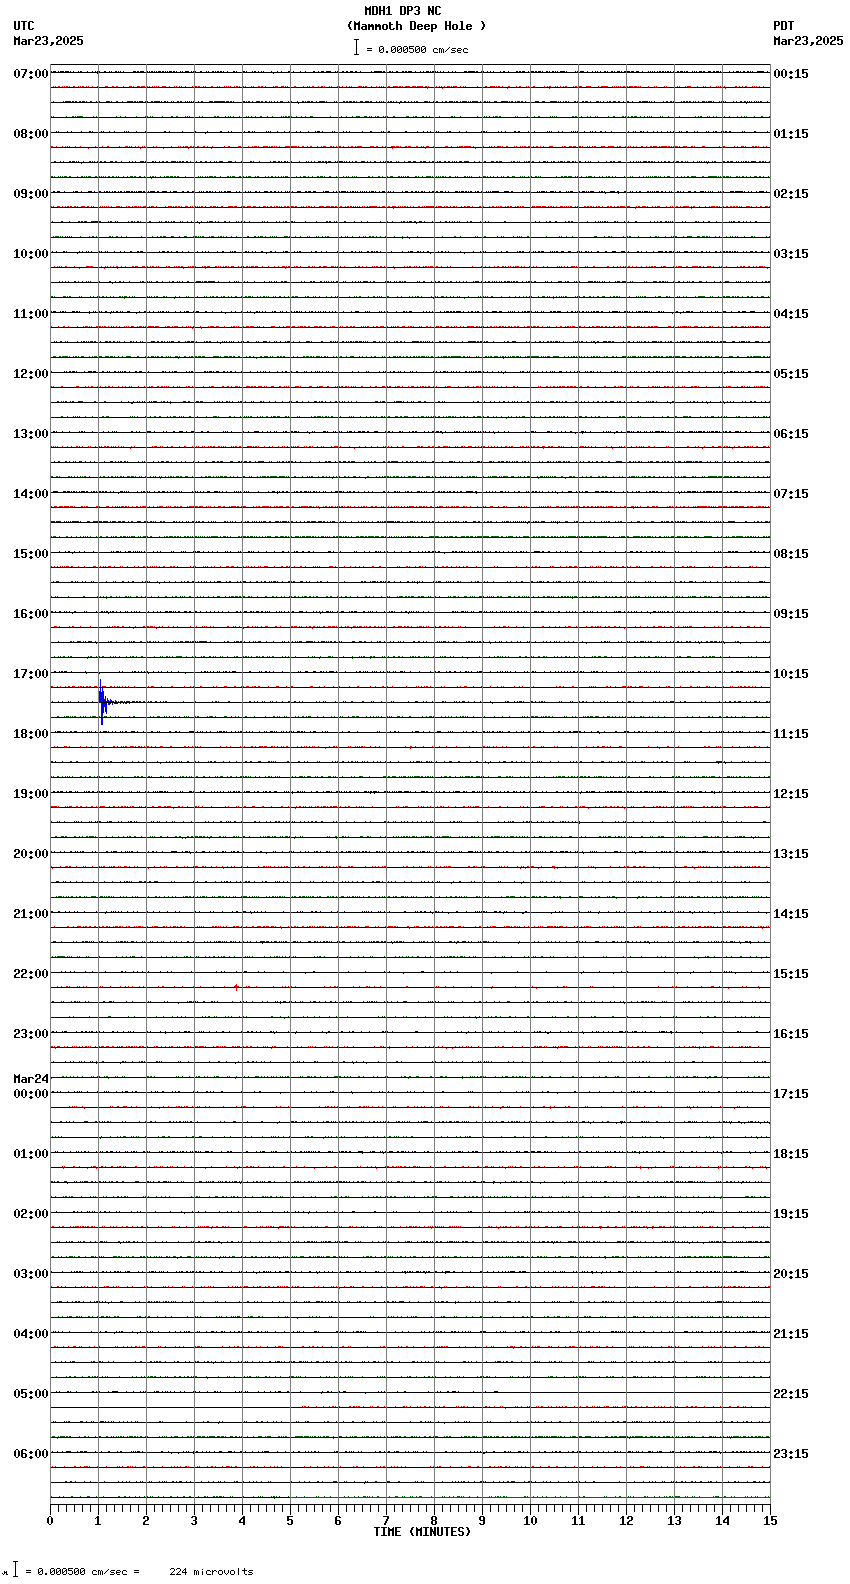Screen dimensions: 850x1584
Task: Click the 06:15 PDT time label
Action: tap(791, 434)
